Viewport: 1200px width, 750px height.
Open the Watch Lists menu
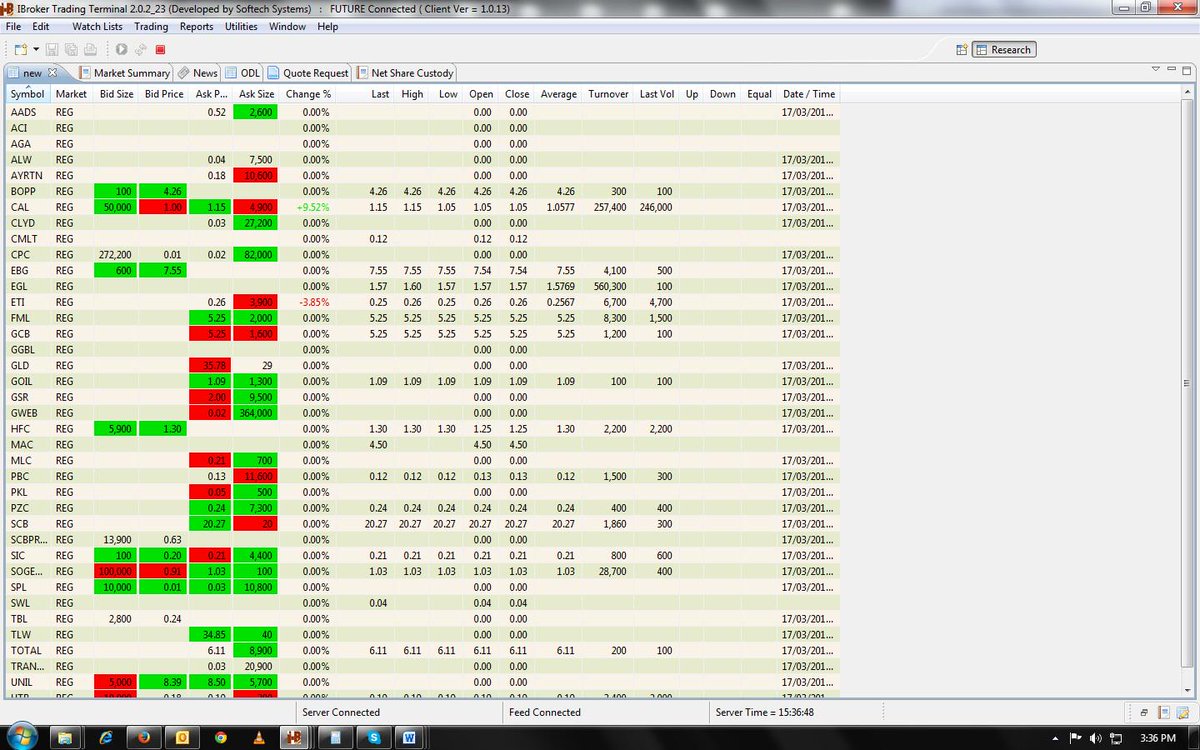pos(97,27)
